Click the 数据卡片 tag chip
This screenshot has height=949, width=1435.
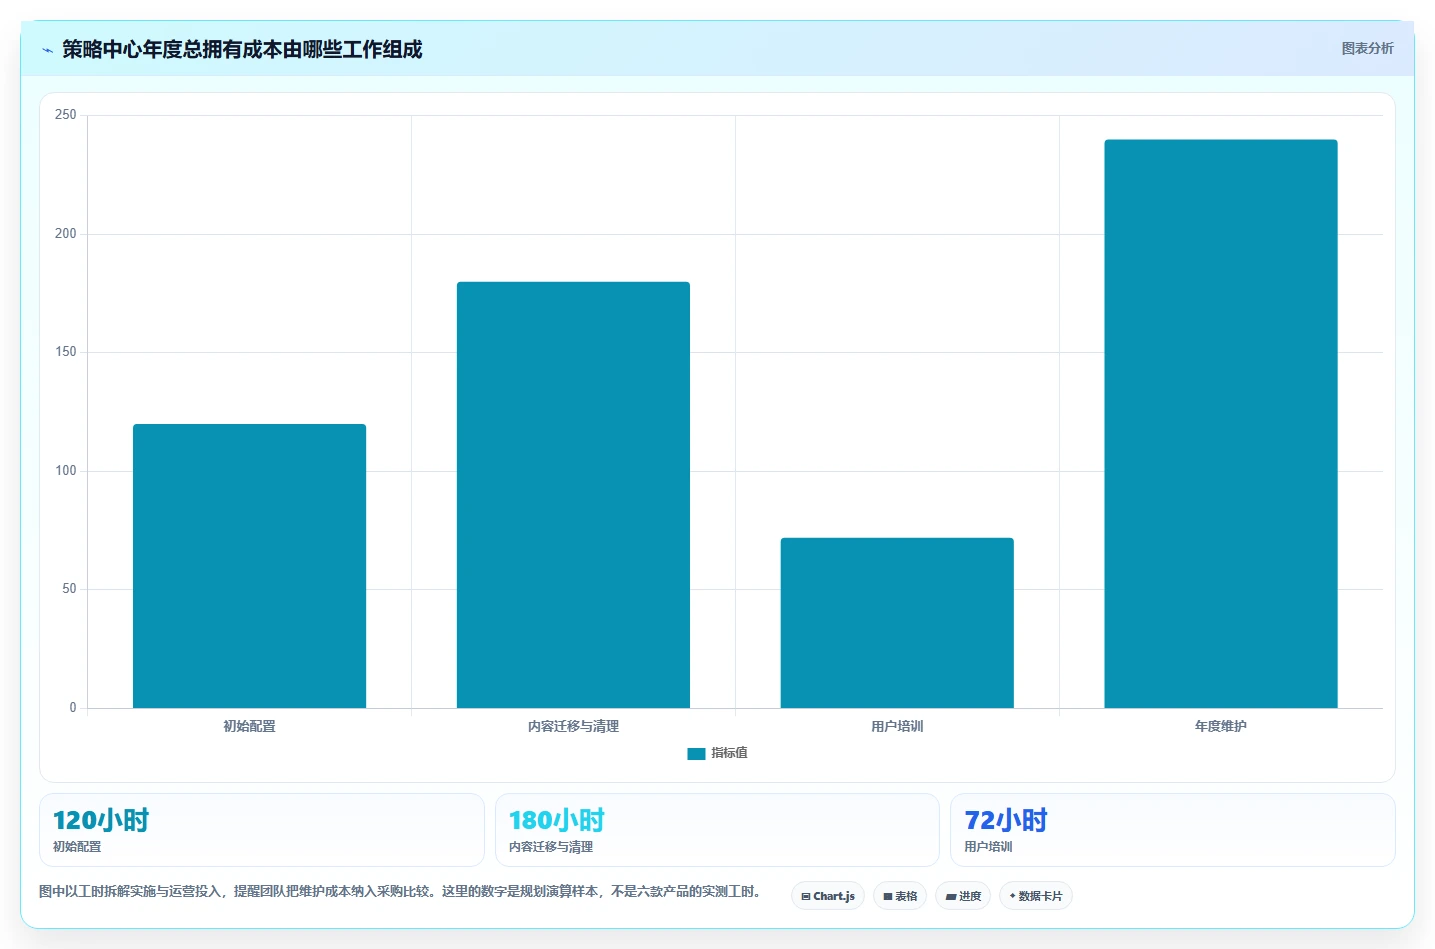(x=1036, y=896)
